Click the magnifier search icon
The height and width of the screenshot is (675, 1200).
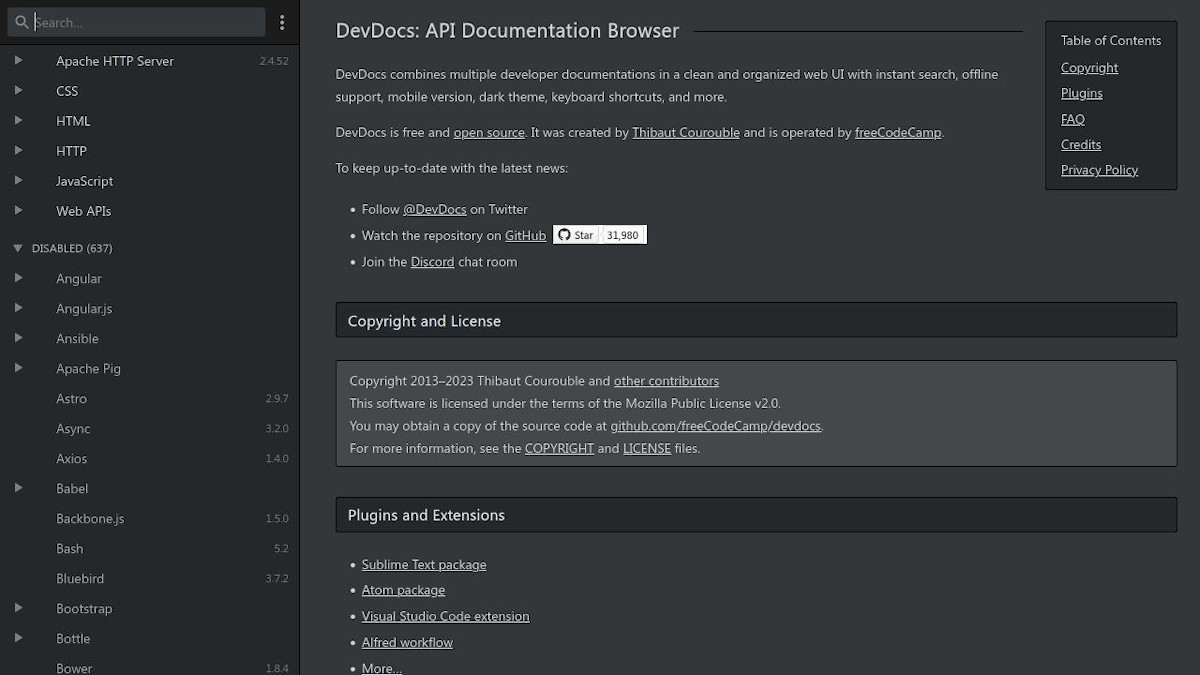21,22
